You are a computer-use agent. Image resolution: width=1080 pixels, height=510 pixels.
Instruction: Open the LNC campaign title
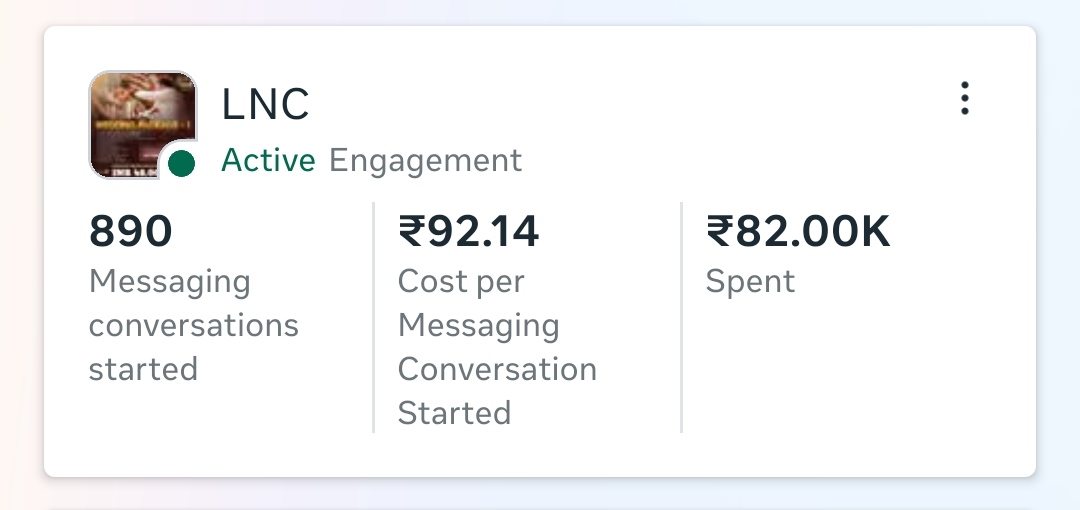tap(265, 105)
